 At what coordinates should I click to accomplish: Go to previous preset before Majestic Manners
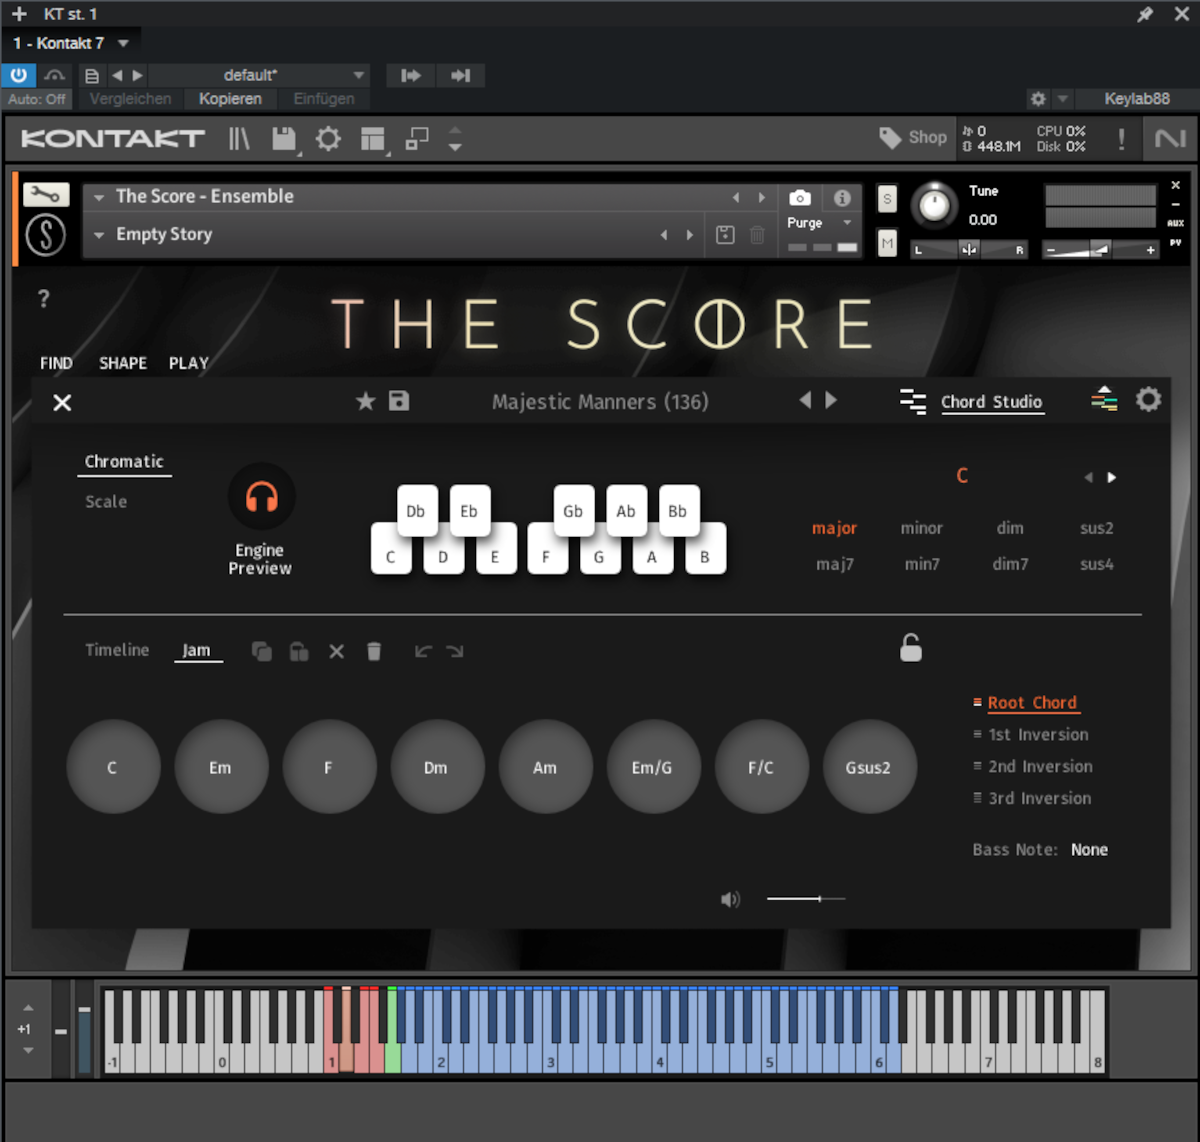pos(805,400)
